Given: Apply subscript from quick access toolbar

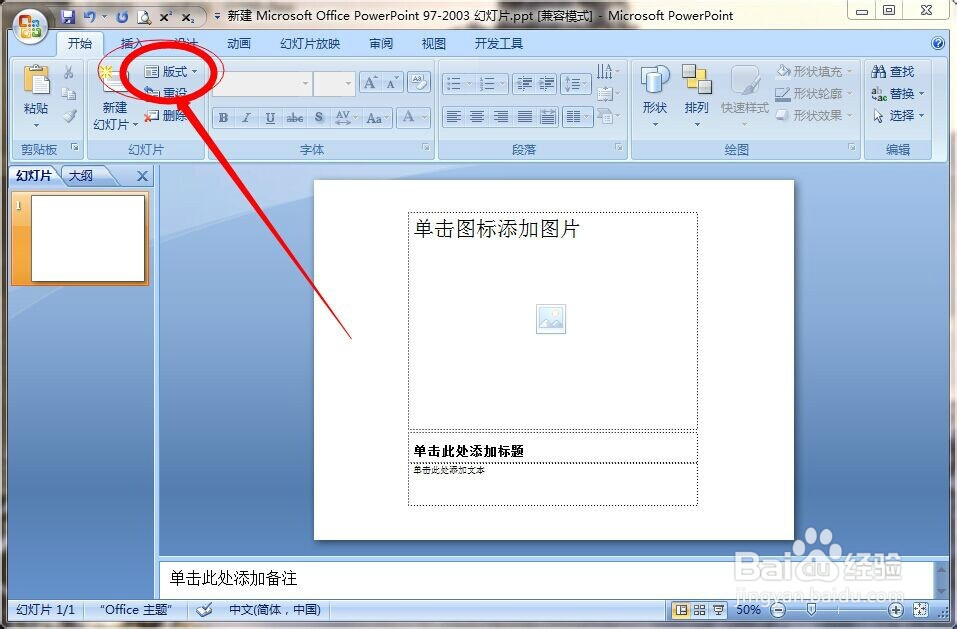Looking at the screenshot, I should tap(187, 16).
